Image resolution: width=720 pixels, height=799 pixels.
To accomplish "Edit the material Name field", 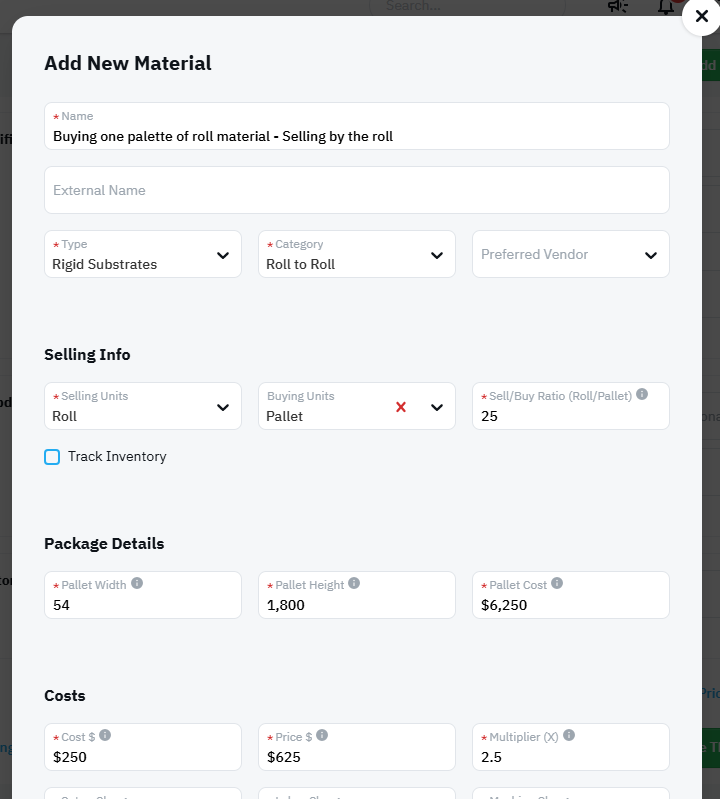I will (357, 136).
